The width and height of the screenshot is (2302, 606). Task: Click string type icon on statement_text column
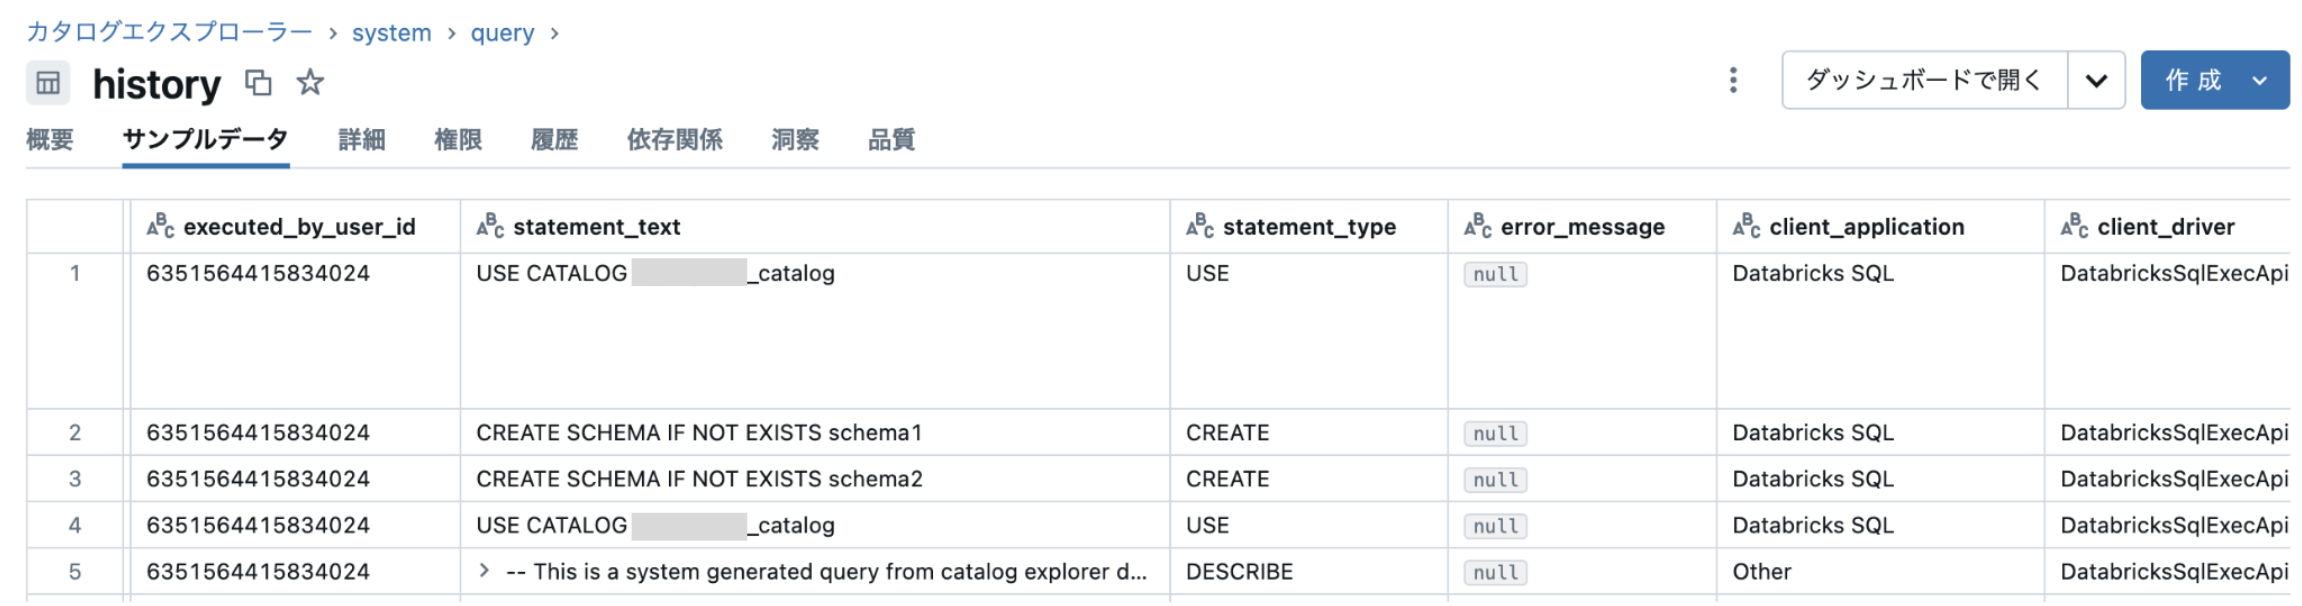point(490,227)
